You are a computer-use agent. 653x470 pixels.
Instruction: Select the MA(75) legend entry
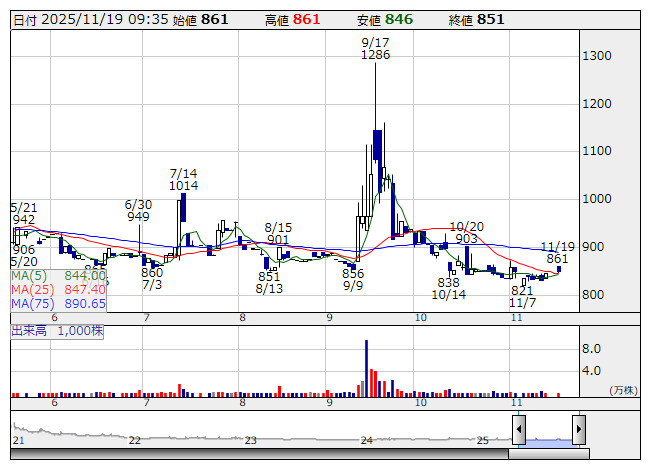coord(59,303)
